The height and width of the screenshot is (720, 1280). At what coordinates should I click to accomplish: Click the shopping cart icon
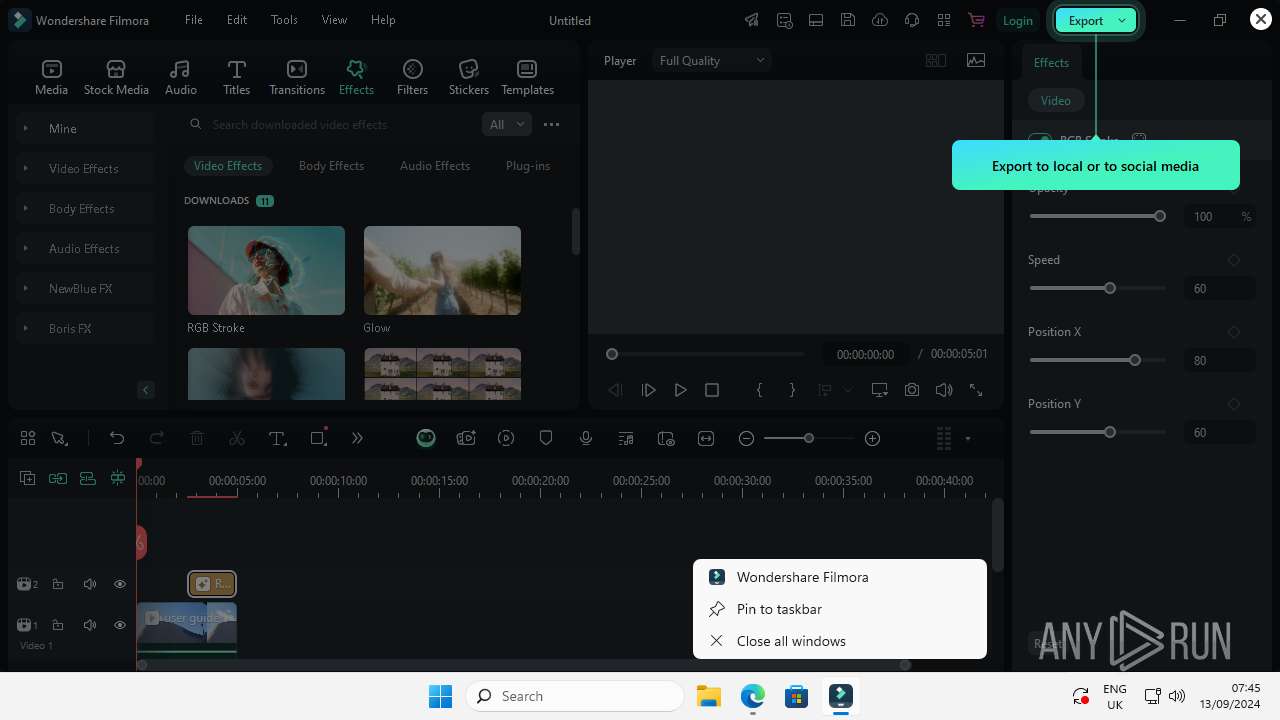976,20
